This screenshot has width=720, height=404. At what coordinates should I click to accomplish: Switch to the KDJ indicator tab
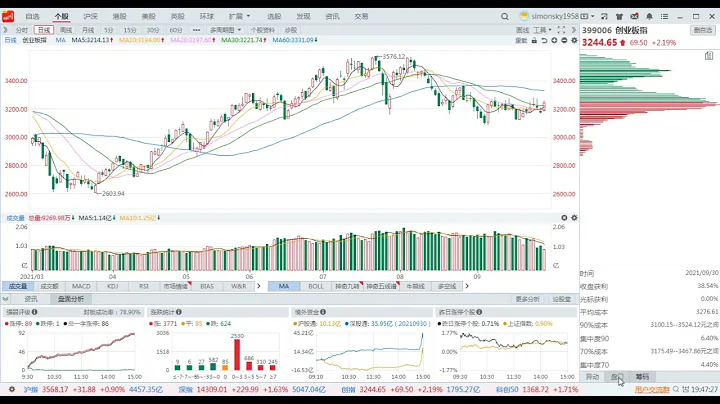[112, 286]
